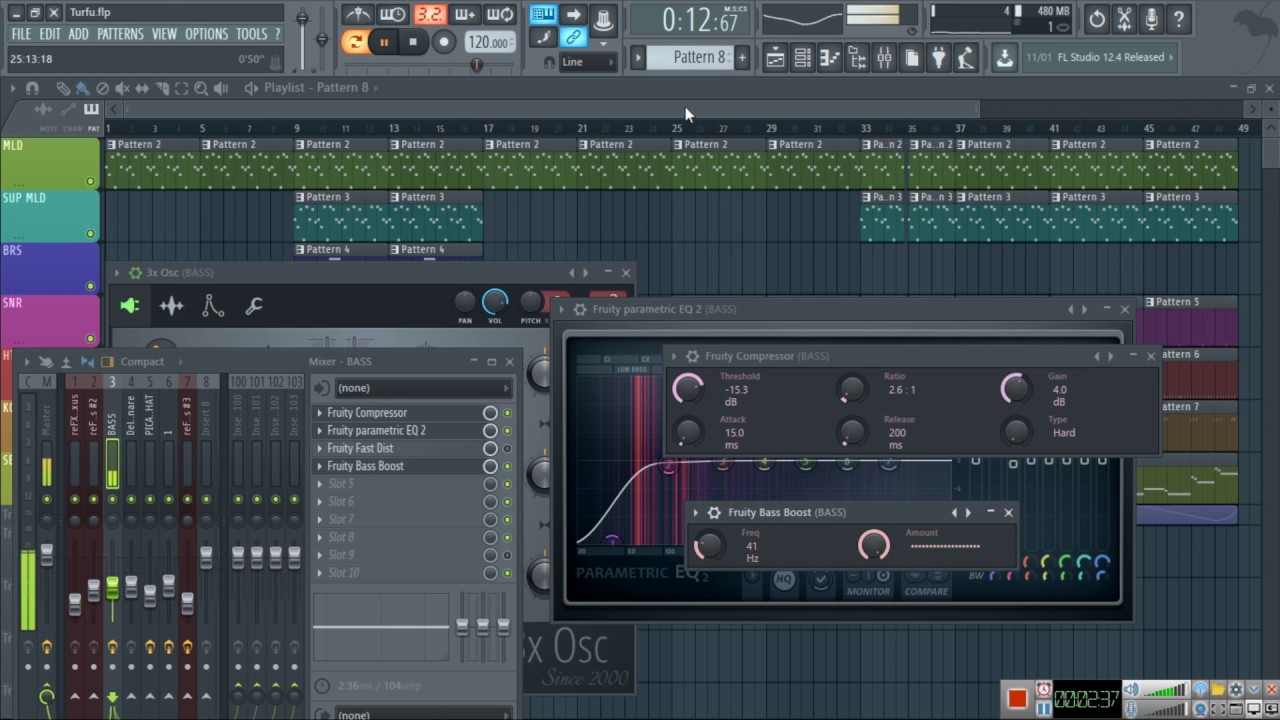Viewport: 1280px width, 720px height.
Task: Open the TOOLS menu
Action: click(x=252, y=34)
